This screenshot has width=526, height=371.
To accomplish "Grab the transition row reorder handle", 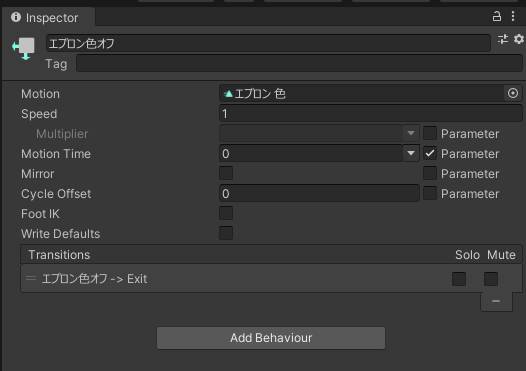I will 31,278.
